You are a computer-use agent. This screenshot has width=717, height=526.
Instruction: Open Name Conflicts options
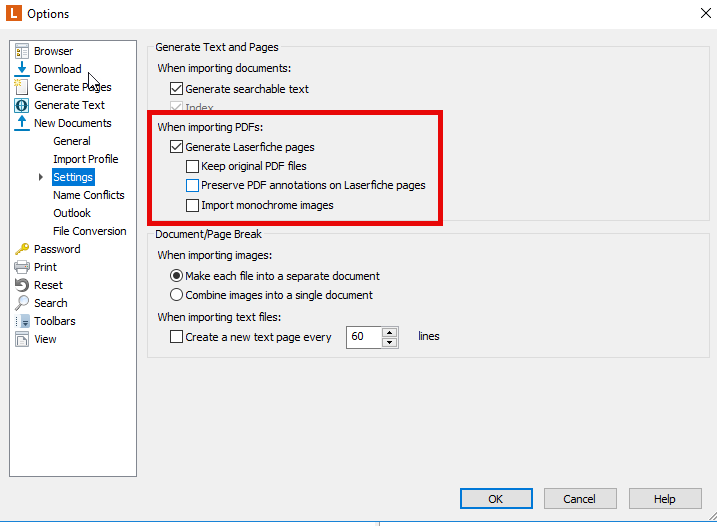click(x=89, y=195)
